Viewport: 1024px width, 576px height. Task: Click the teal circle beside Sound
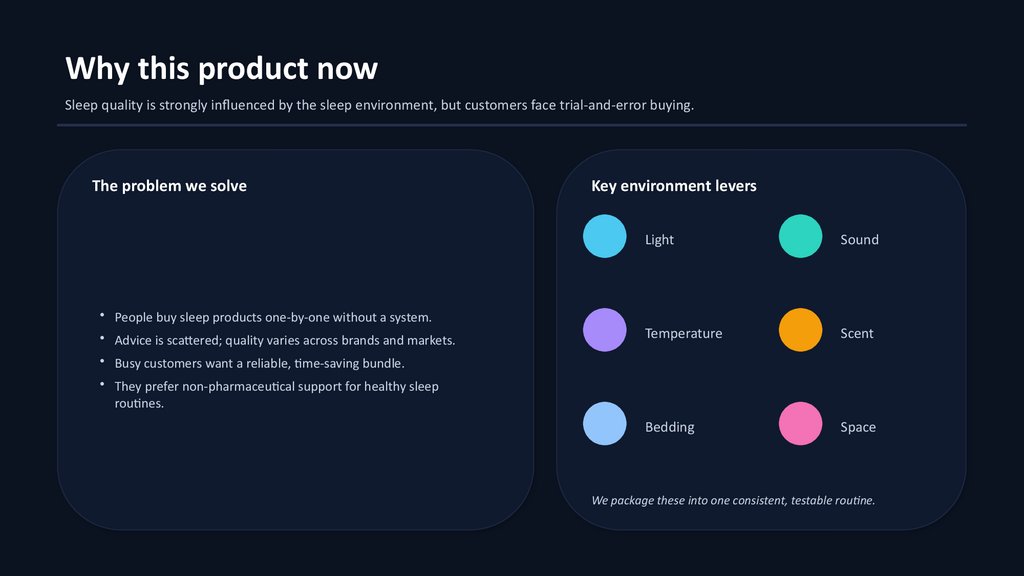click(800, 236)
